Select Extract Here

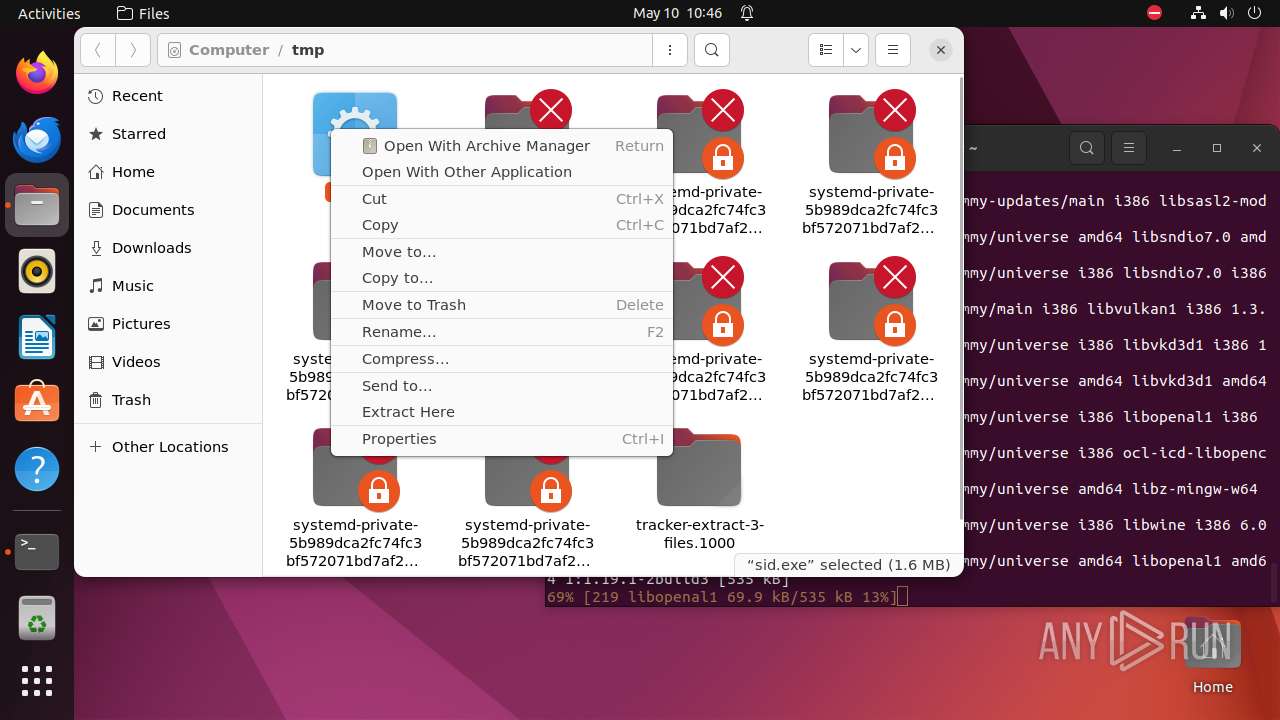502,412
